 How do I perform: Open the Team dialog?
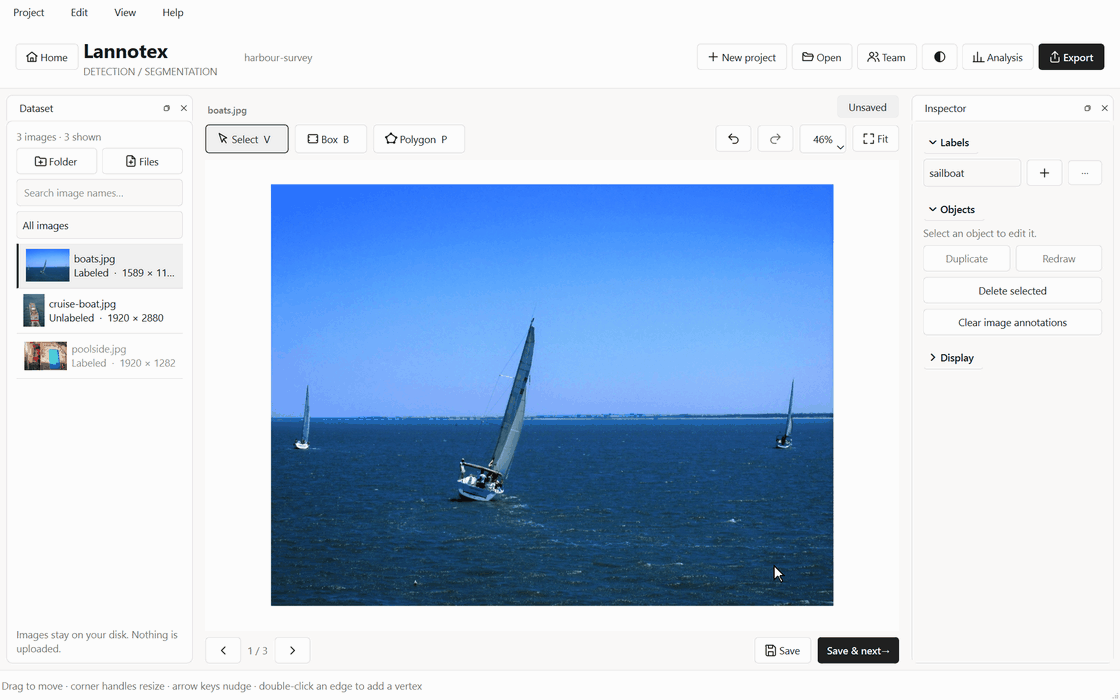point(886,57)
